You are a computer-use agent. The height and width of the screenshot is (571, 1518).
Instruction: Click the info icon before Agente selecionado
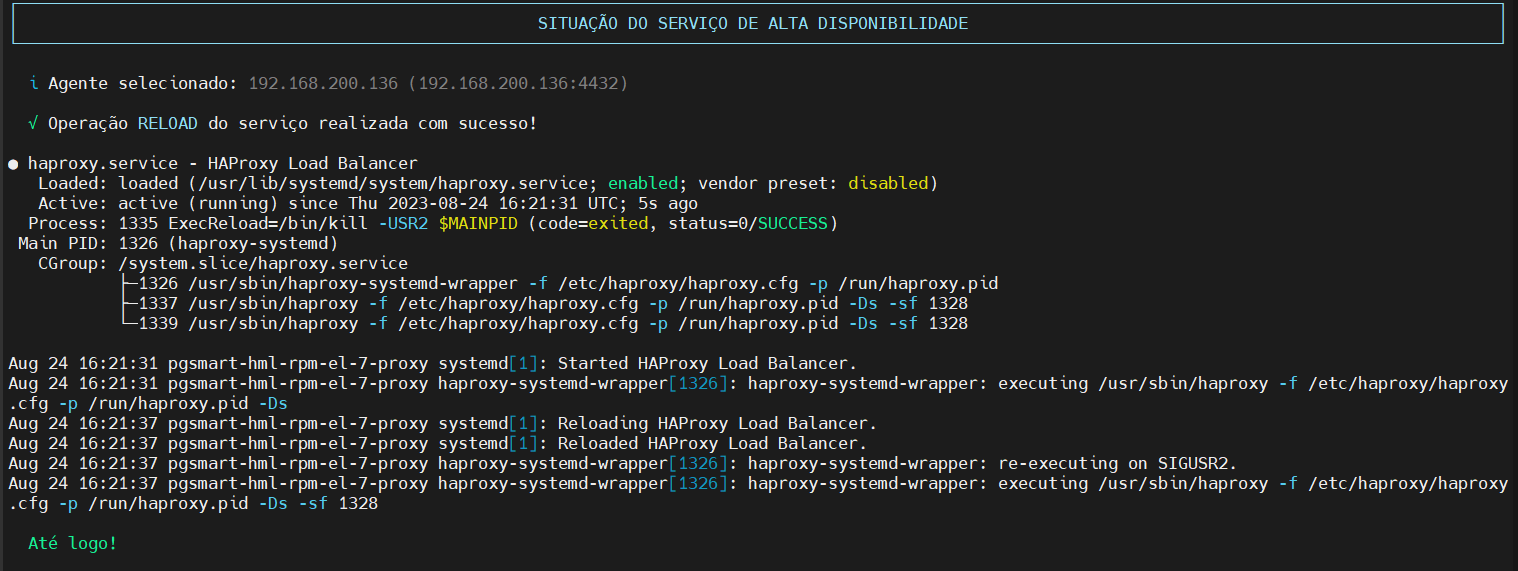tap(34, 83)
